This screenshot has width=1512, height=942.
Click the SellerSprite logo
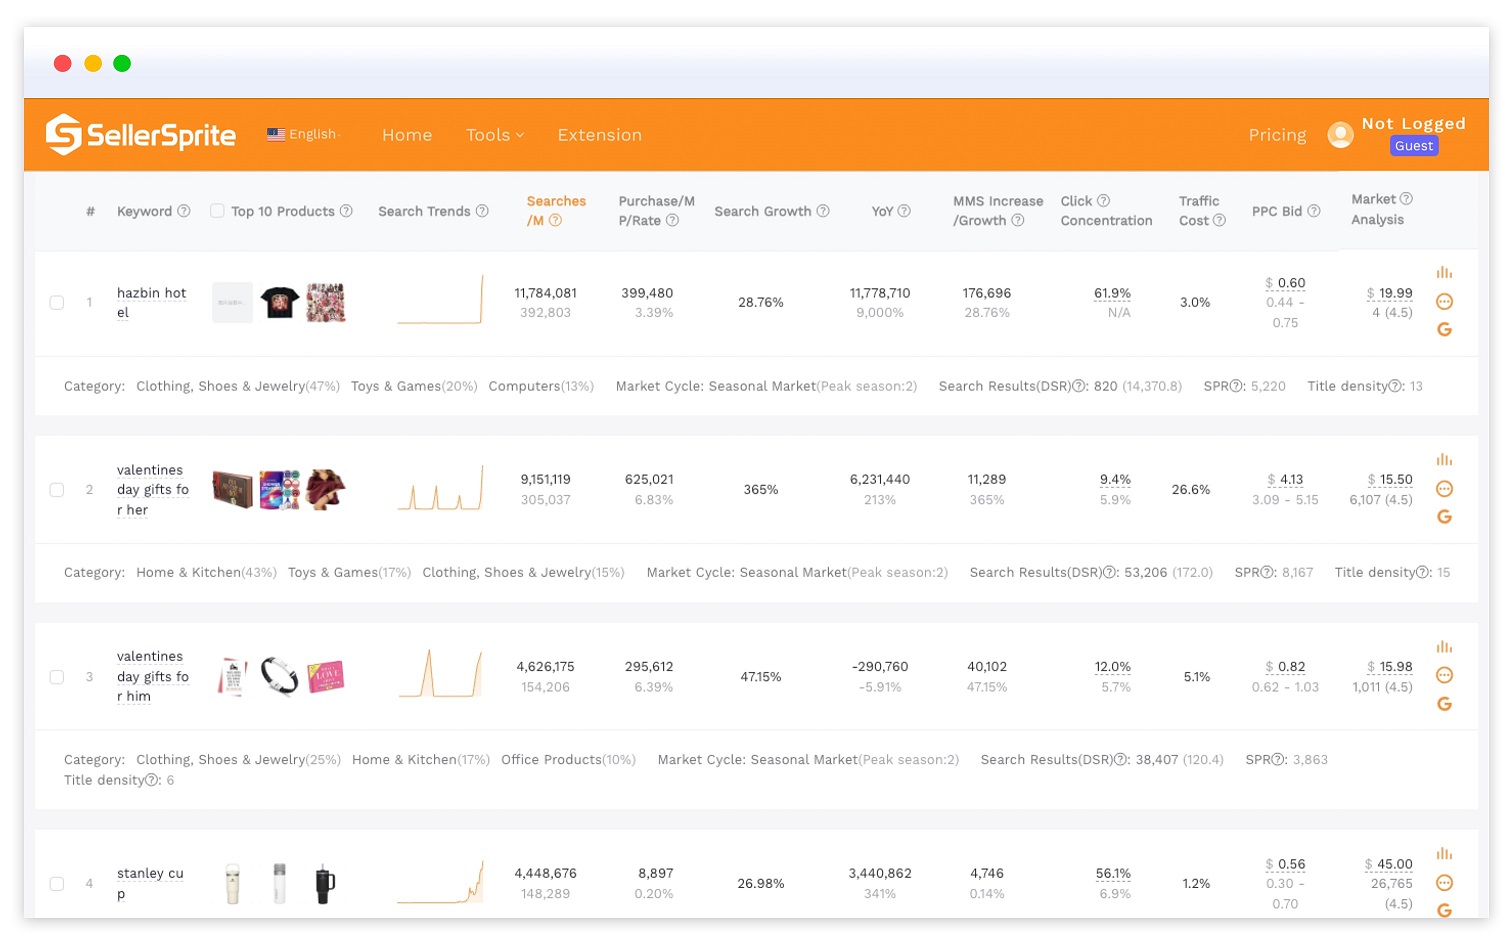[141, 135]
